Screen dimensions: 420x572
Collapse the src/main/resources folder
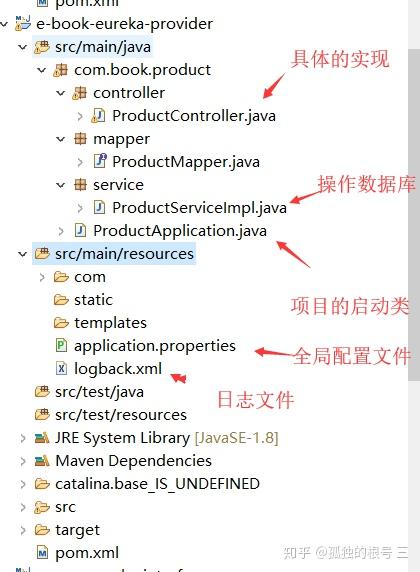pyautogui.click(x=23, y=254)
